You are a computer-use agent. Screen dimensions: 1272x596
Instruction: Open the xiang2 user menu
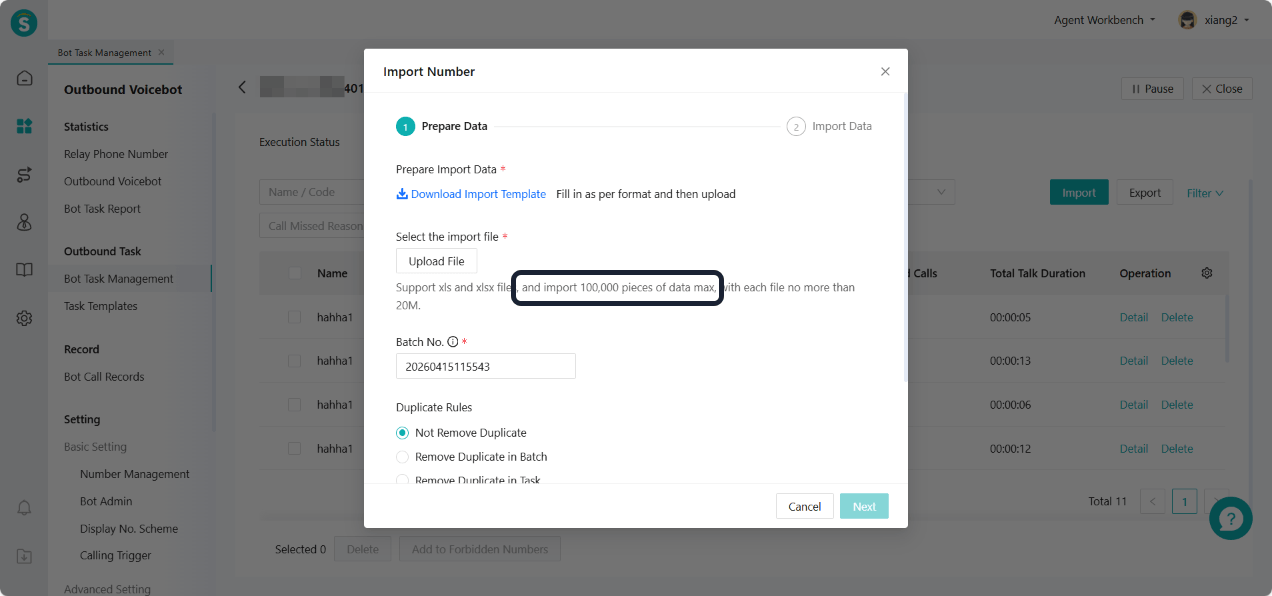click(1214, 20)
